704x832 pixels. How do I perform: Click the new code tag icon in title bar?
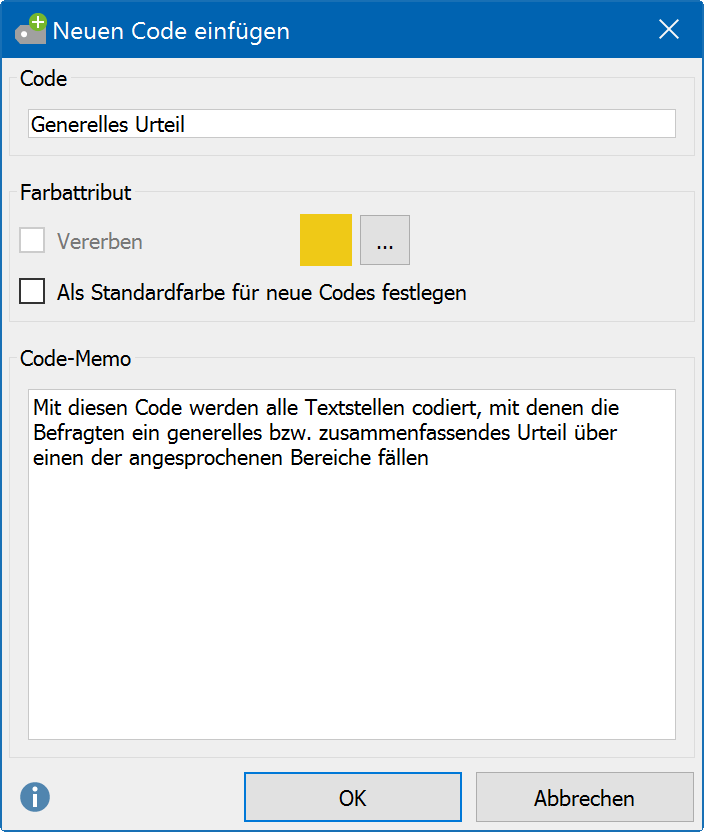point(30,29)
